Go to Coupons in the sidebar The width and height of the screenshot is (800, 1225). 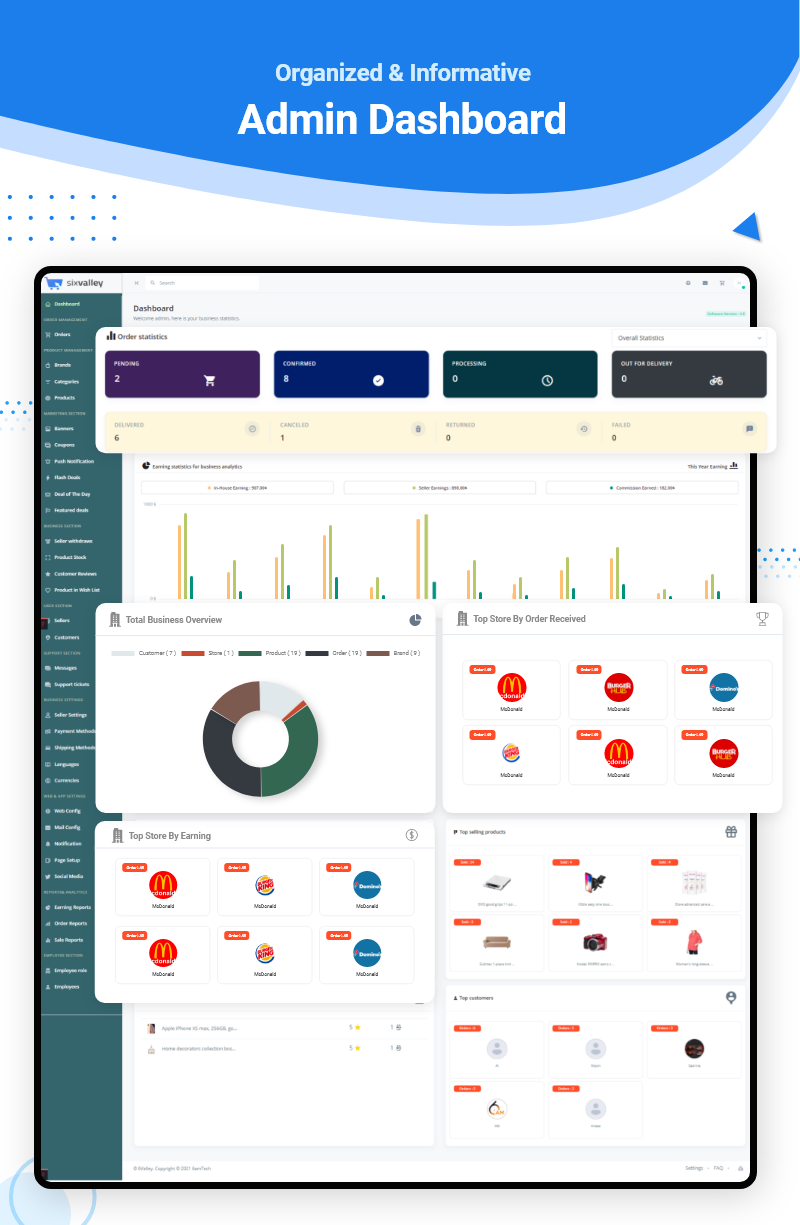(x=64, y=445)
